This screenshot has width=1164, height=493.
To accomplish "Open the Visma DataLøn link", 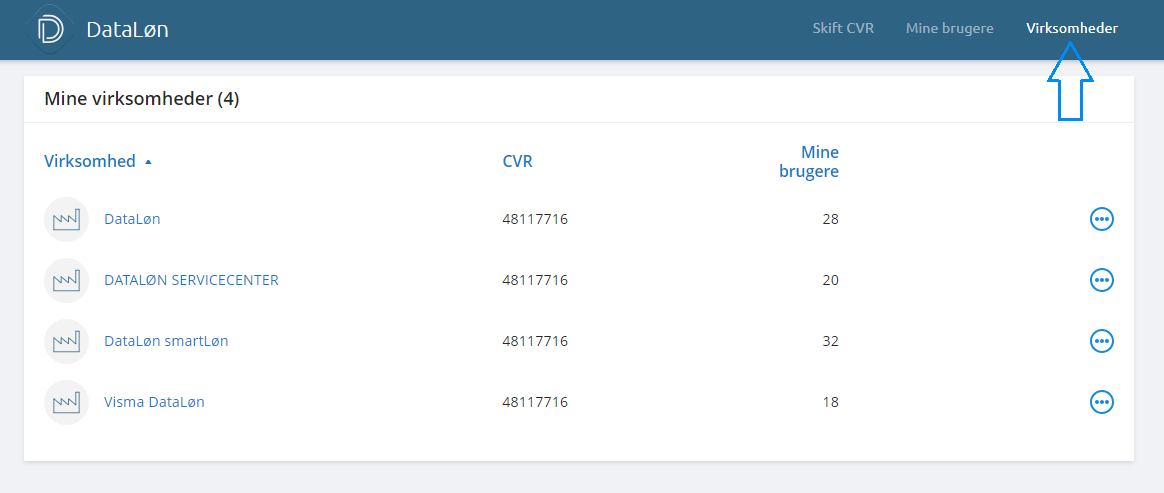I will [x=154, y=402].
